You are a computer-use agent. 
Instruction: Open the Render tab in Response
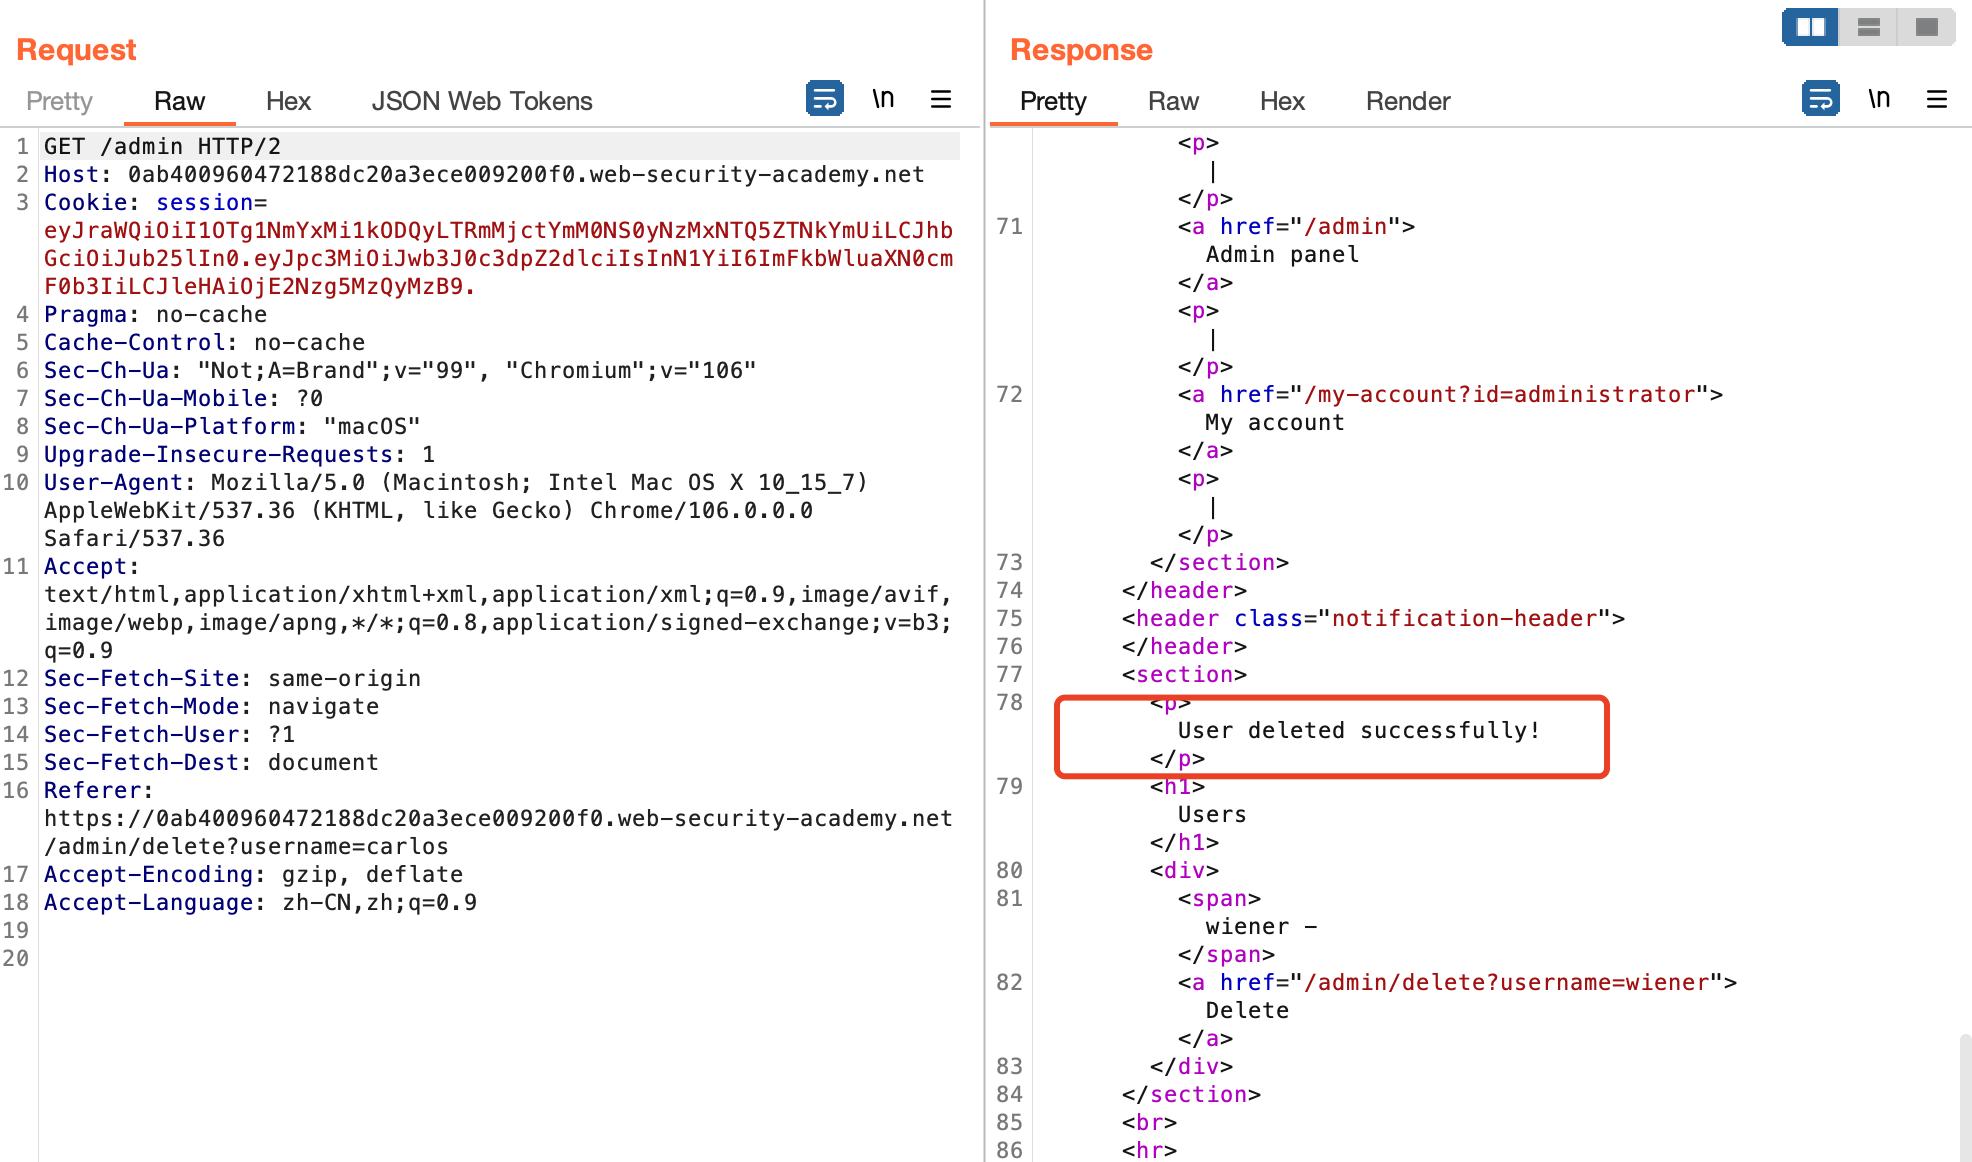tap(1407, 101)
